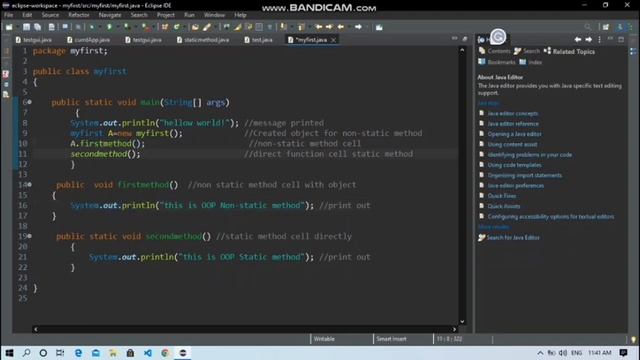Go forward in the Help view
The height and width of the screenshot is (360, 640).
click(x=589, y=40)
